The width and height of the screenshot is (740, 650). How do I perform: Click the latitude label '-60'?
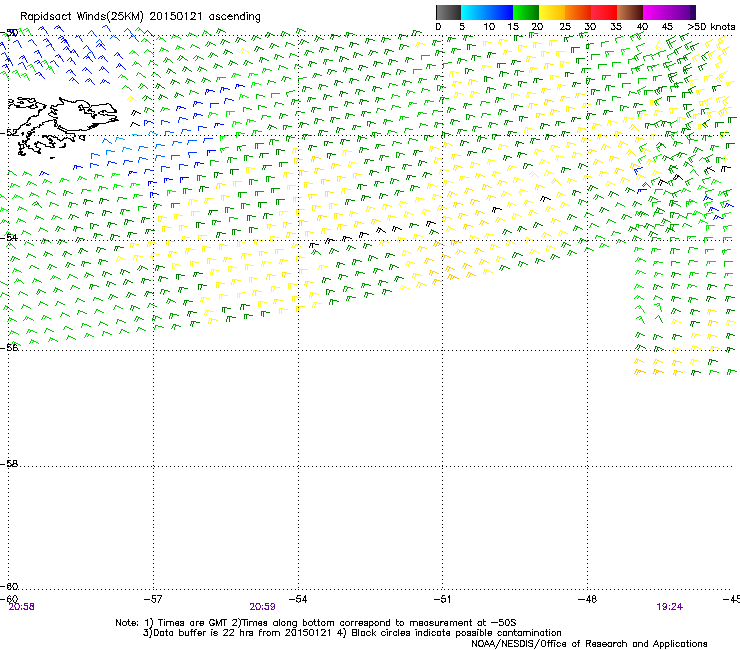pyautogui.click(x=9, y=587)
